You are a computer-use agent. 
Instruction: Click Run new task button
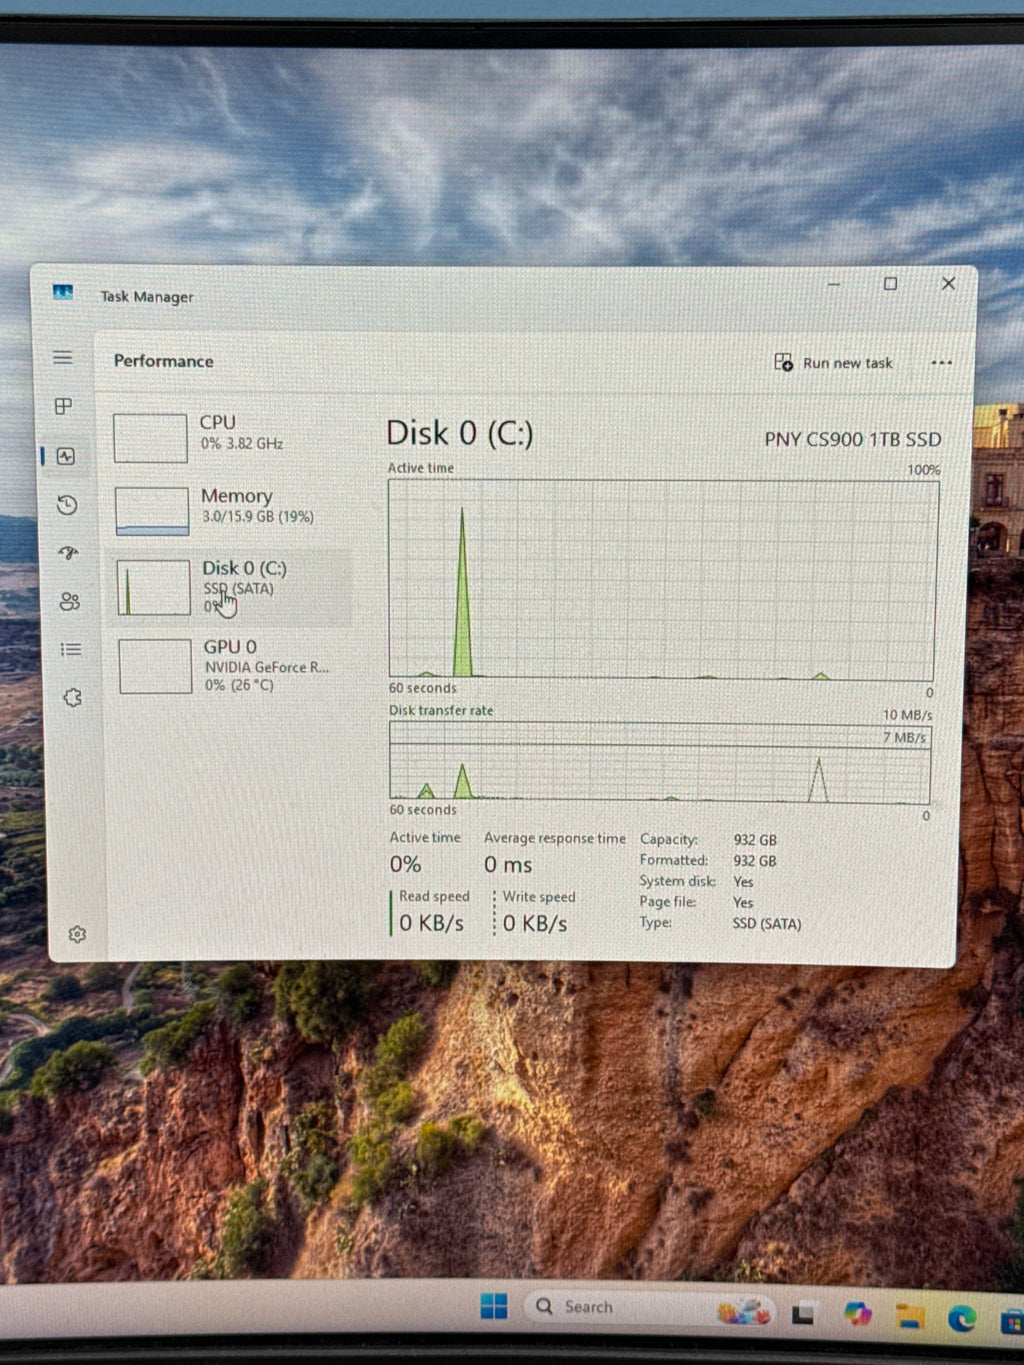[833, 363]
